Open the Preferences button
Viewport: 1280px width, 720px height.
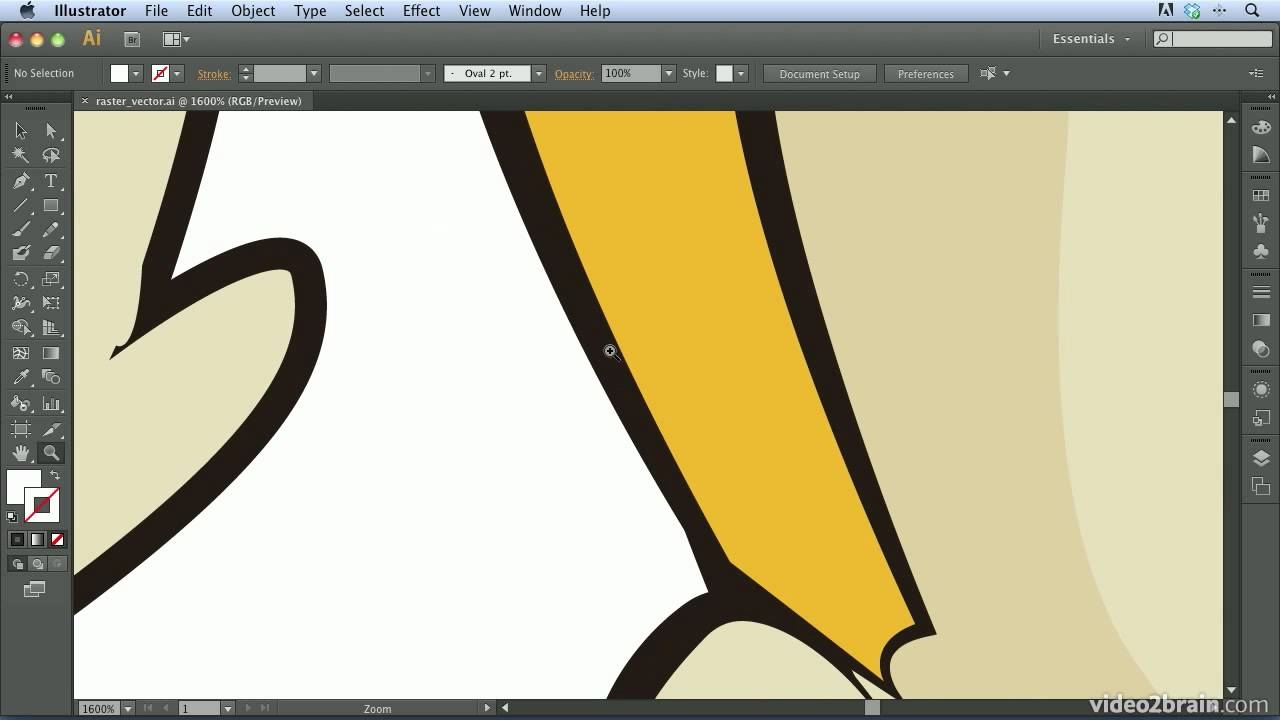tap(926, 73)
